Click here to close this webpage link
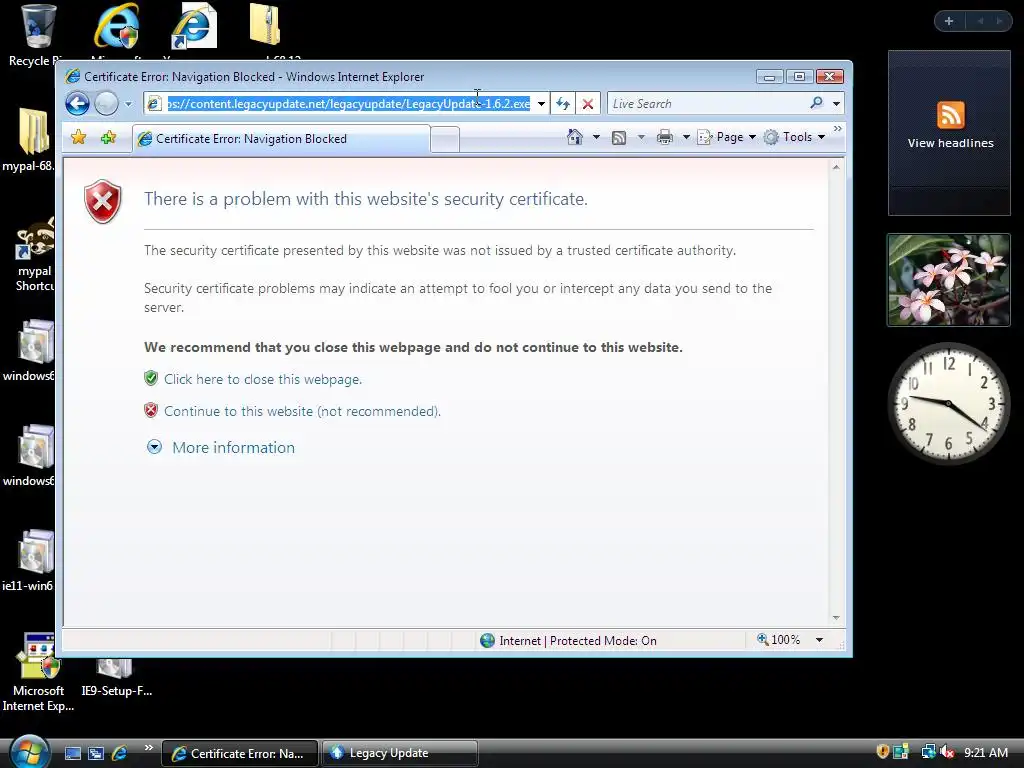 (x=263, y=379)
